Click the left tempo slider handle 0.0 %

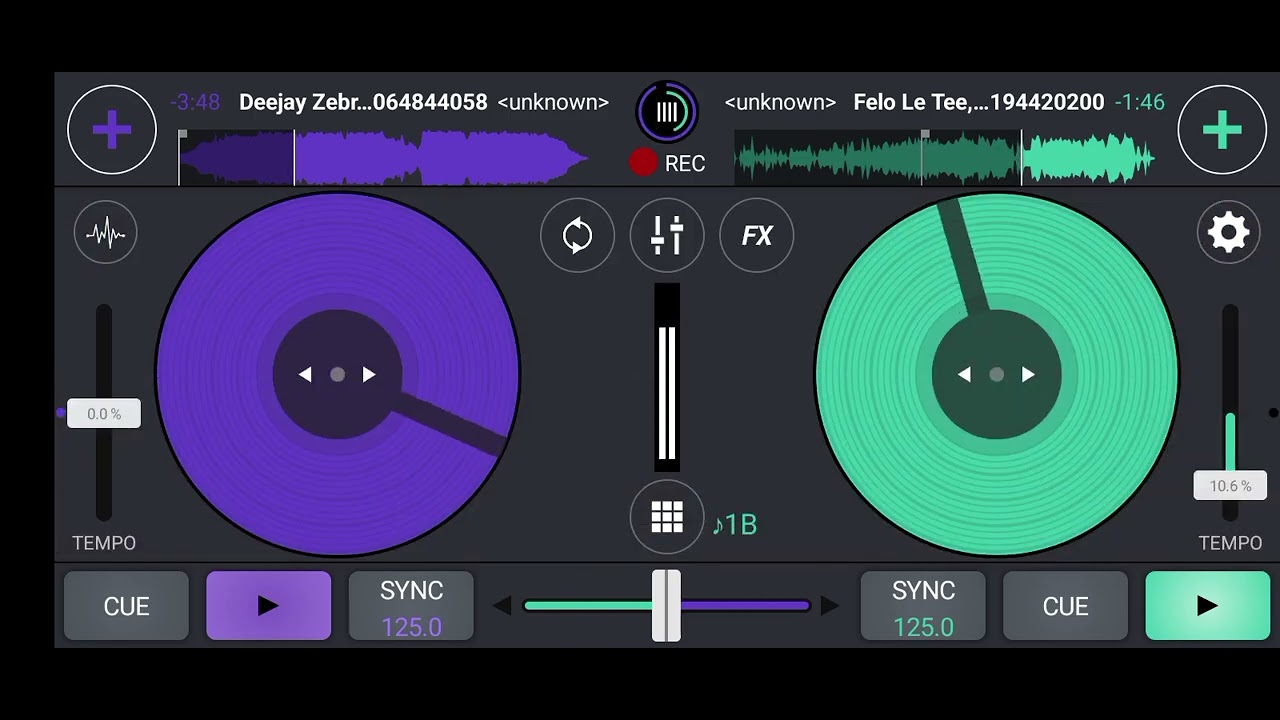pyautogui.click(x=104, y=413)
